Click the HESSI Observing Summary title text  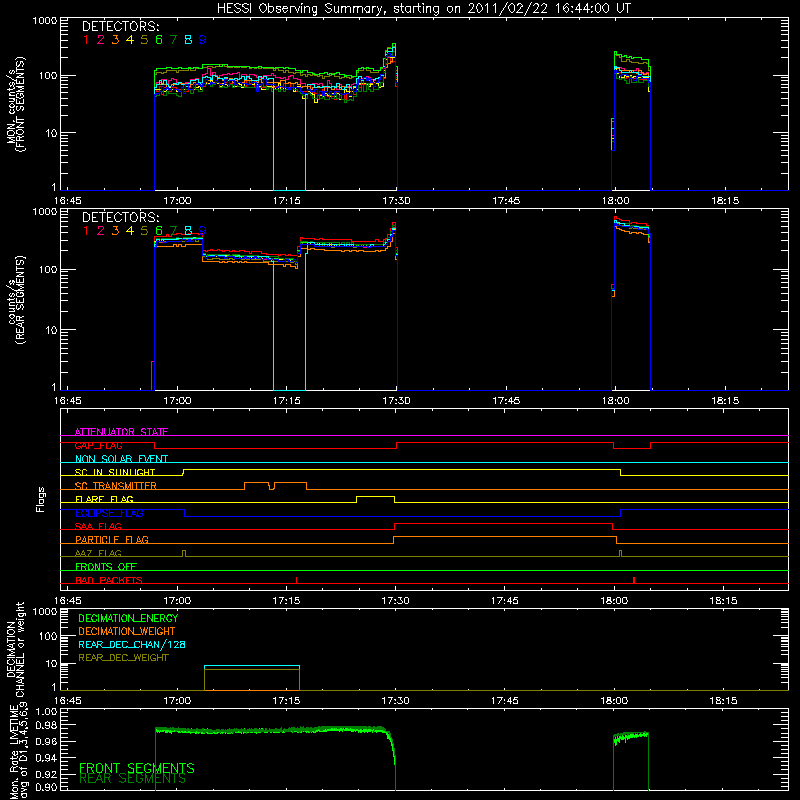(x=424, y=9)
